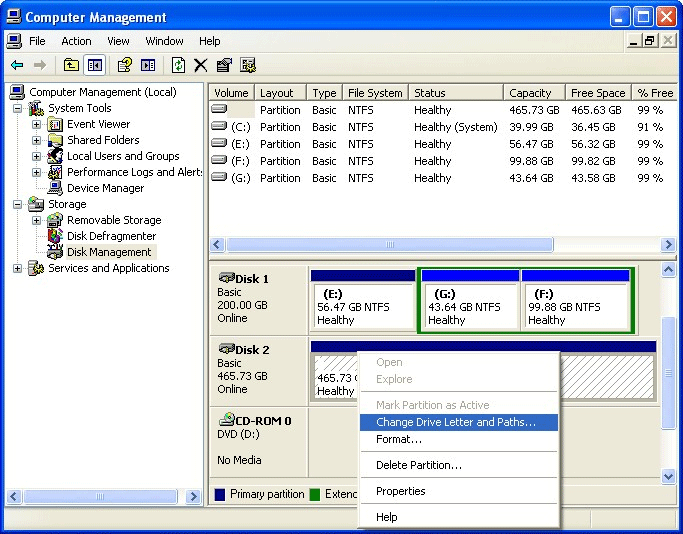This screenshot has height=534, width=683.
Task: Choose Delete Partition from context menu
Action: [459, 465]
